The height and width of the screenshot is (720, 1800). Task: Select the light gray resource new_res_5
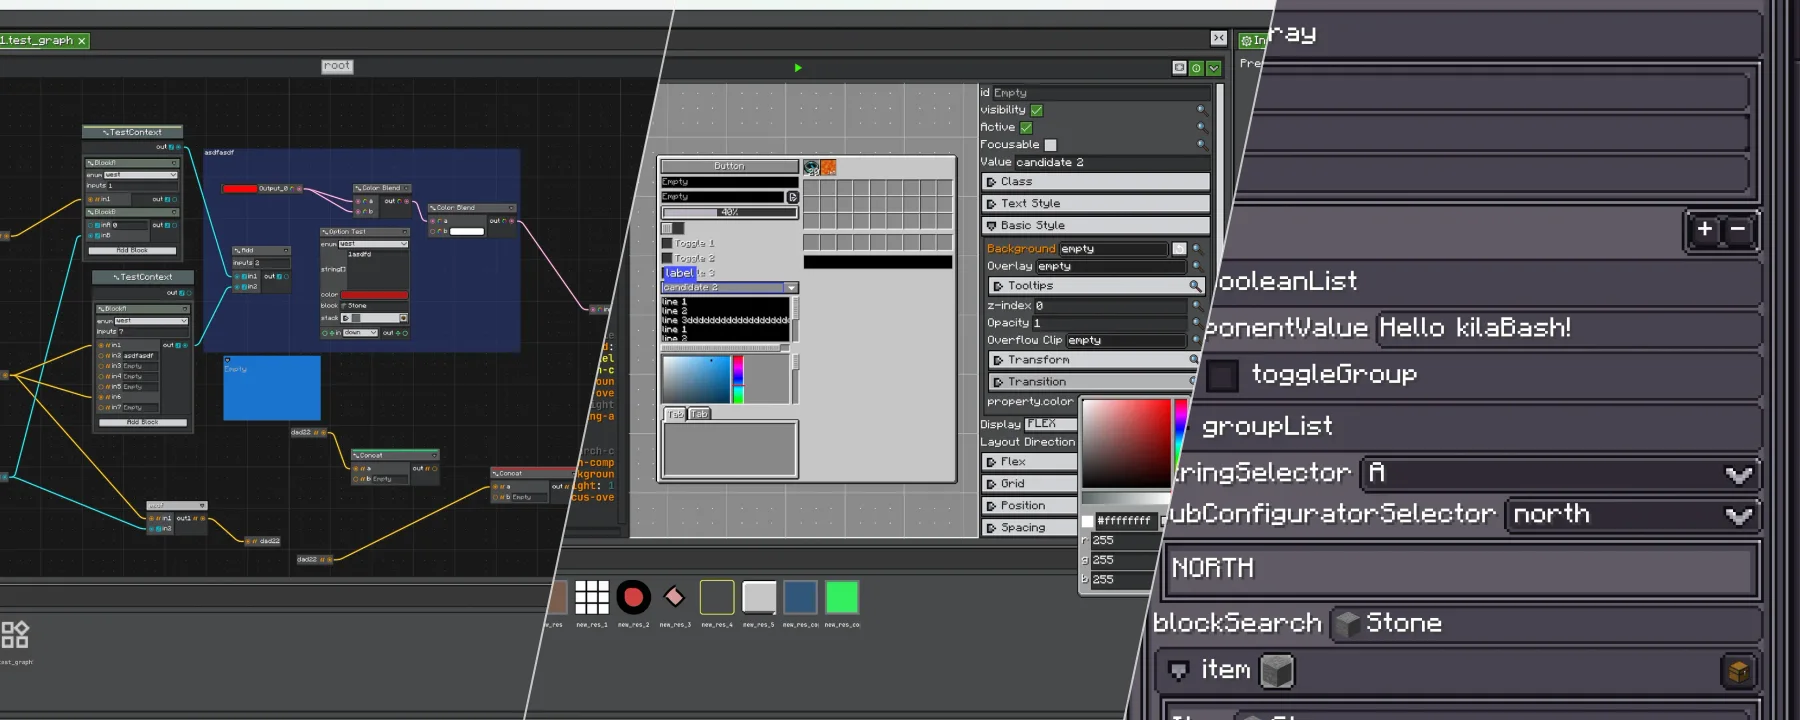click(x=759, y=597)
